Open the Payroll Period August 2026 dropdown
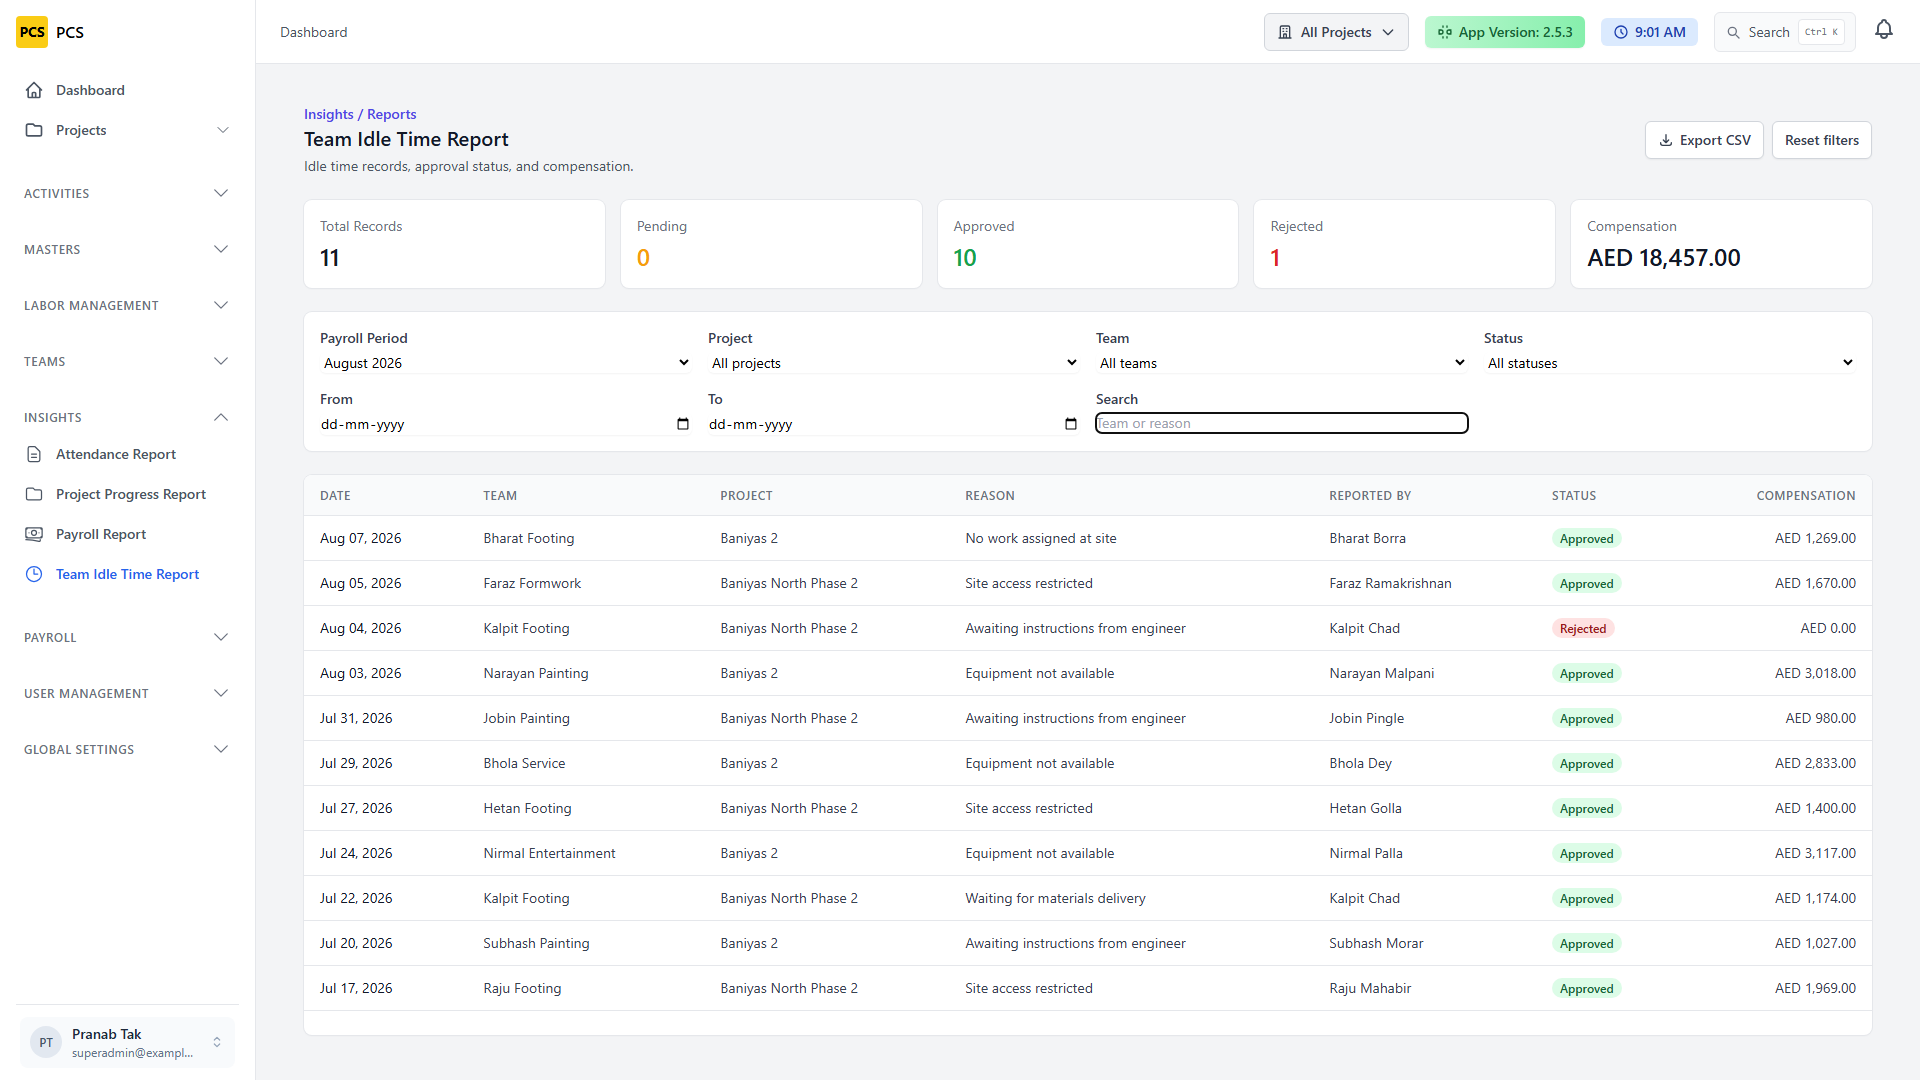 (x=506, y=363)
